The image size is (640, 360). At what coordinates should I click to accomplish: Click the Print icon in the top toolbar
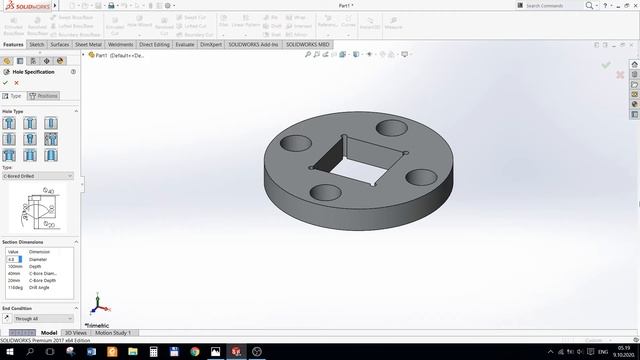111,6
